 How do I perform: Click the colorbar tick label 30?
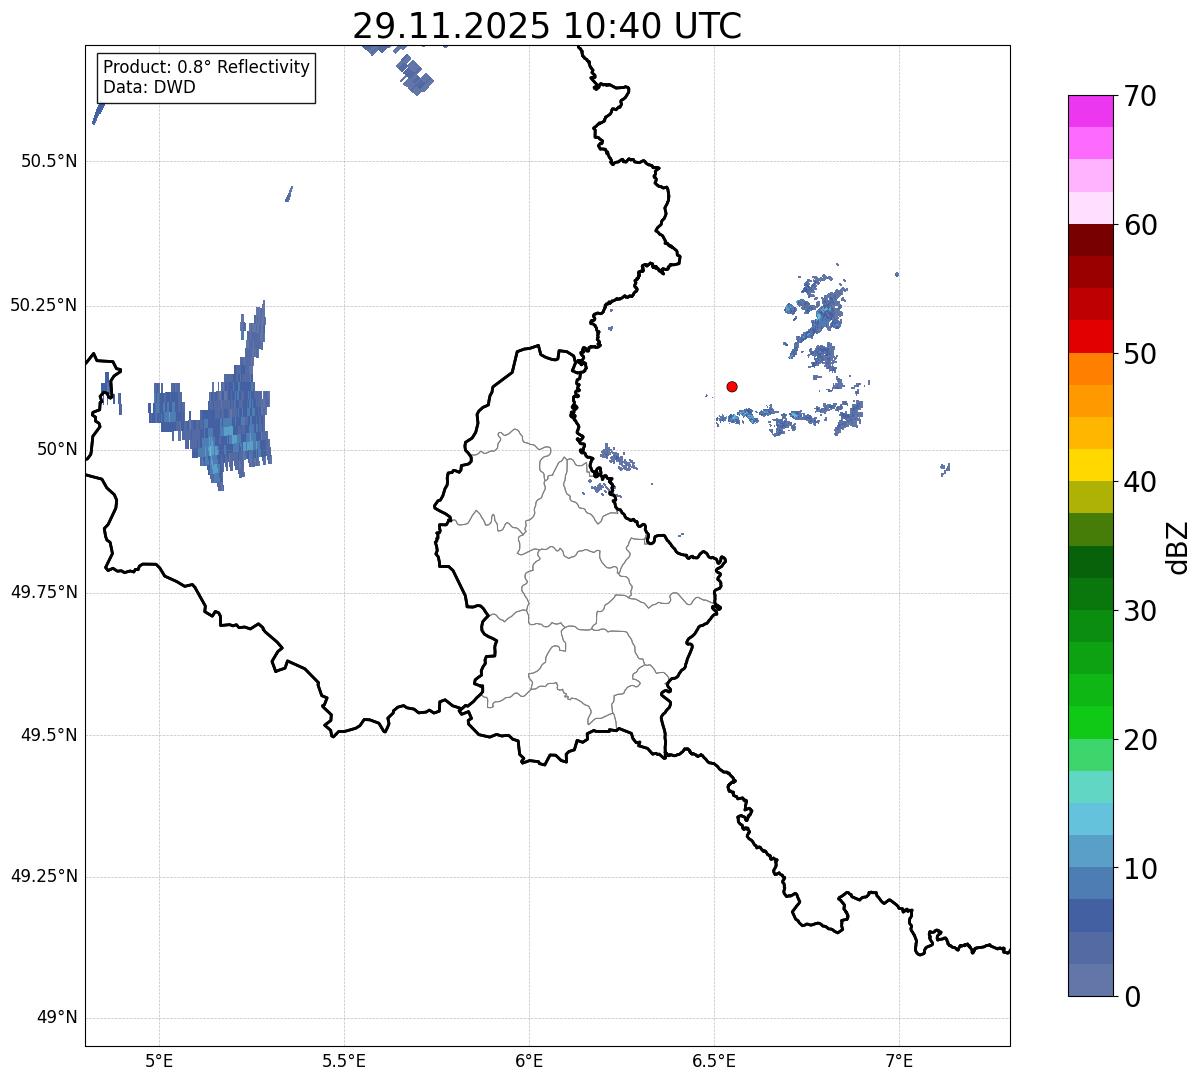tap(1140, 611)
